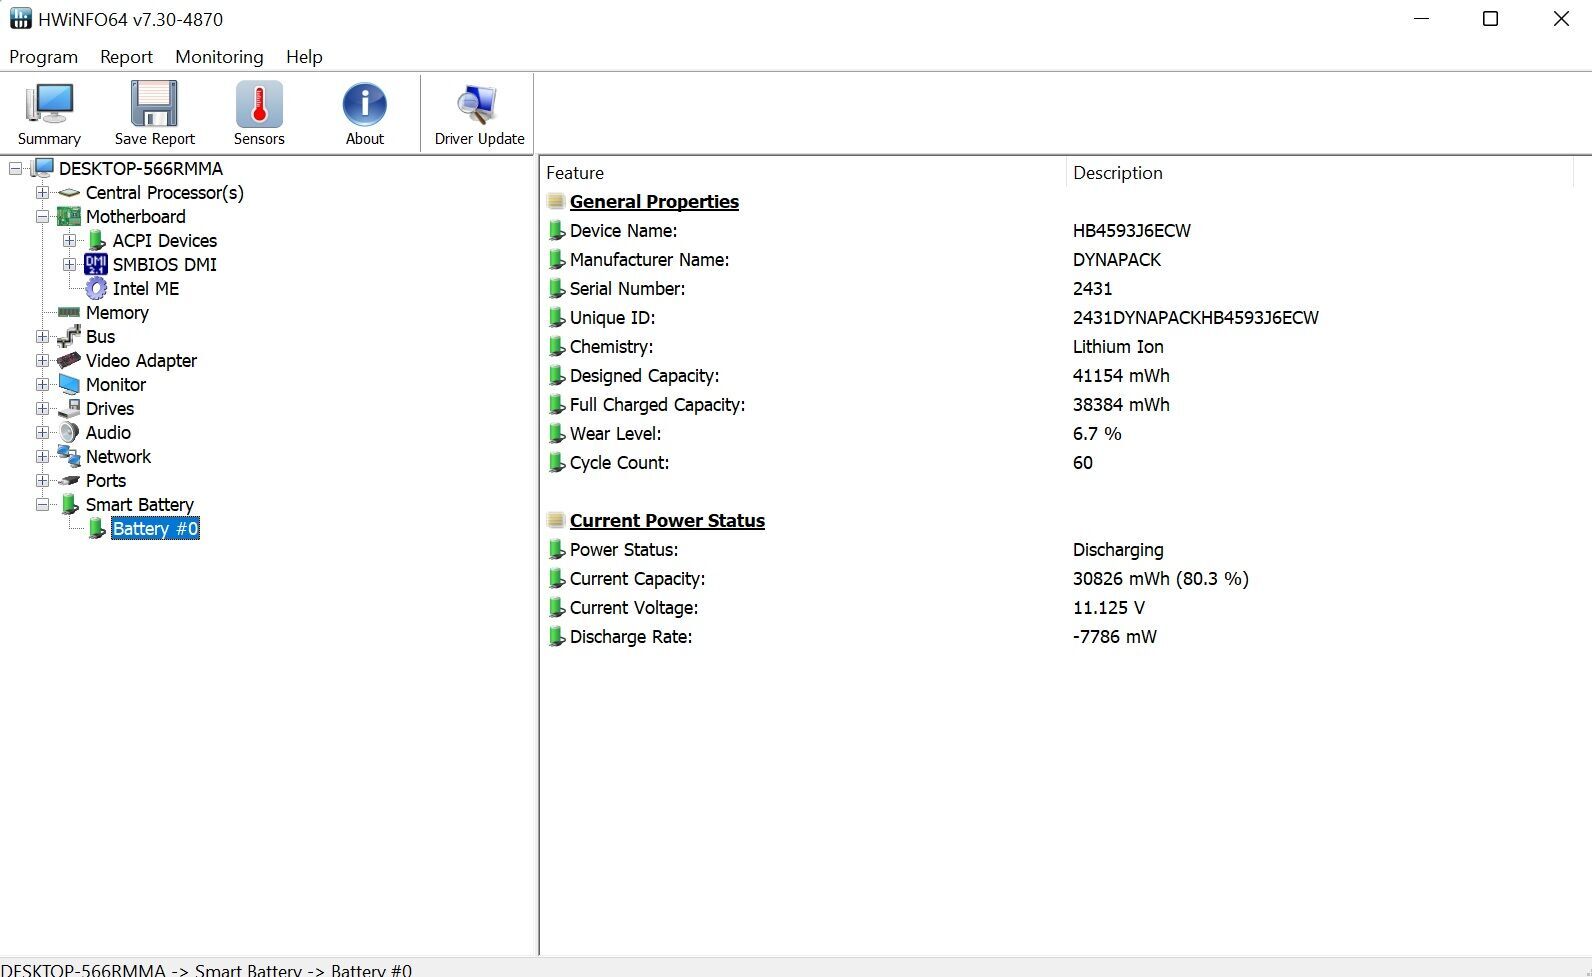Select the Memory tree item
Image resolution: width=1592 pixels, height=977 pixels.
coord(117,313)
